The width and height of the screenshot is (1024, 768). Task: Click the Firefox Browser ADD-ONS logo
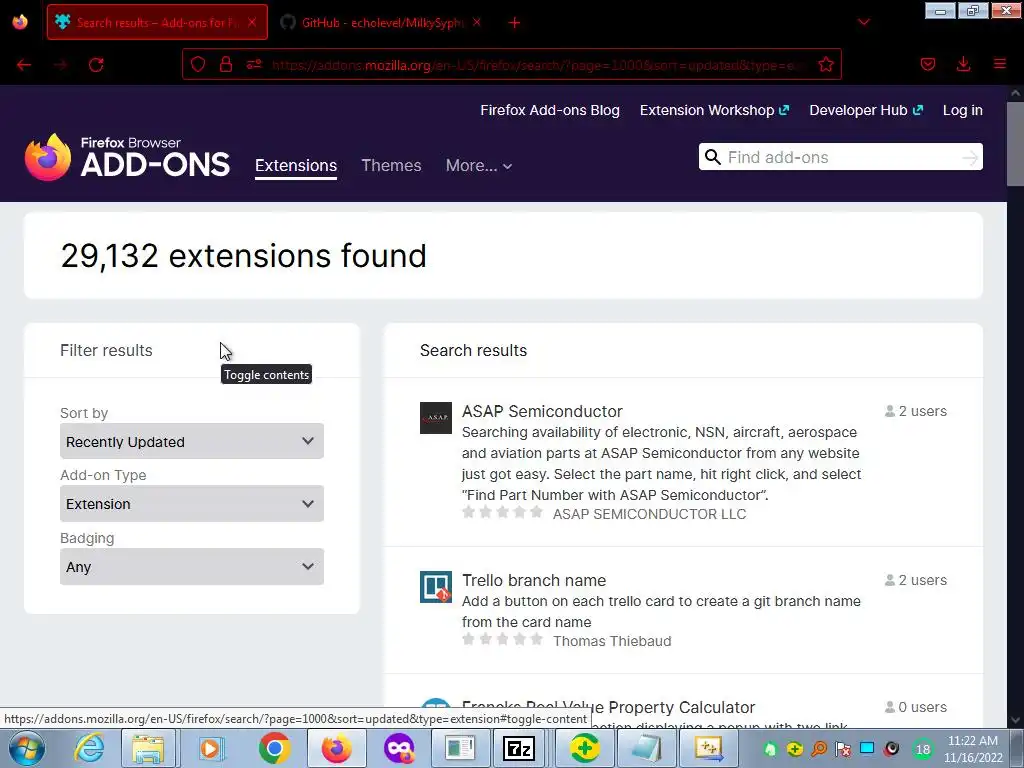click(127, 157)
